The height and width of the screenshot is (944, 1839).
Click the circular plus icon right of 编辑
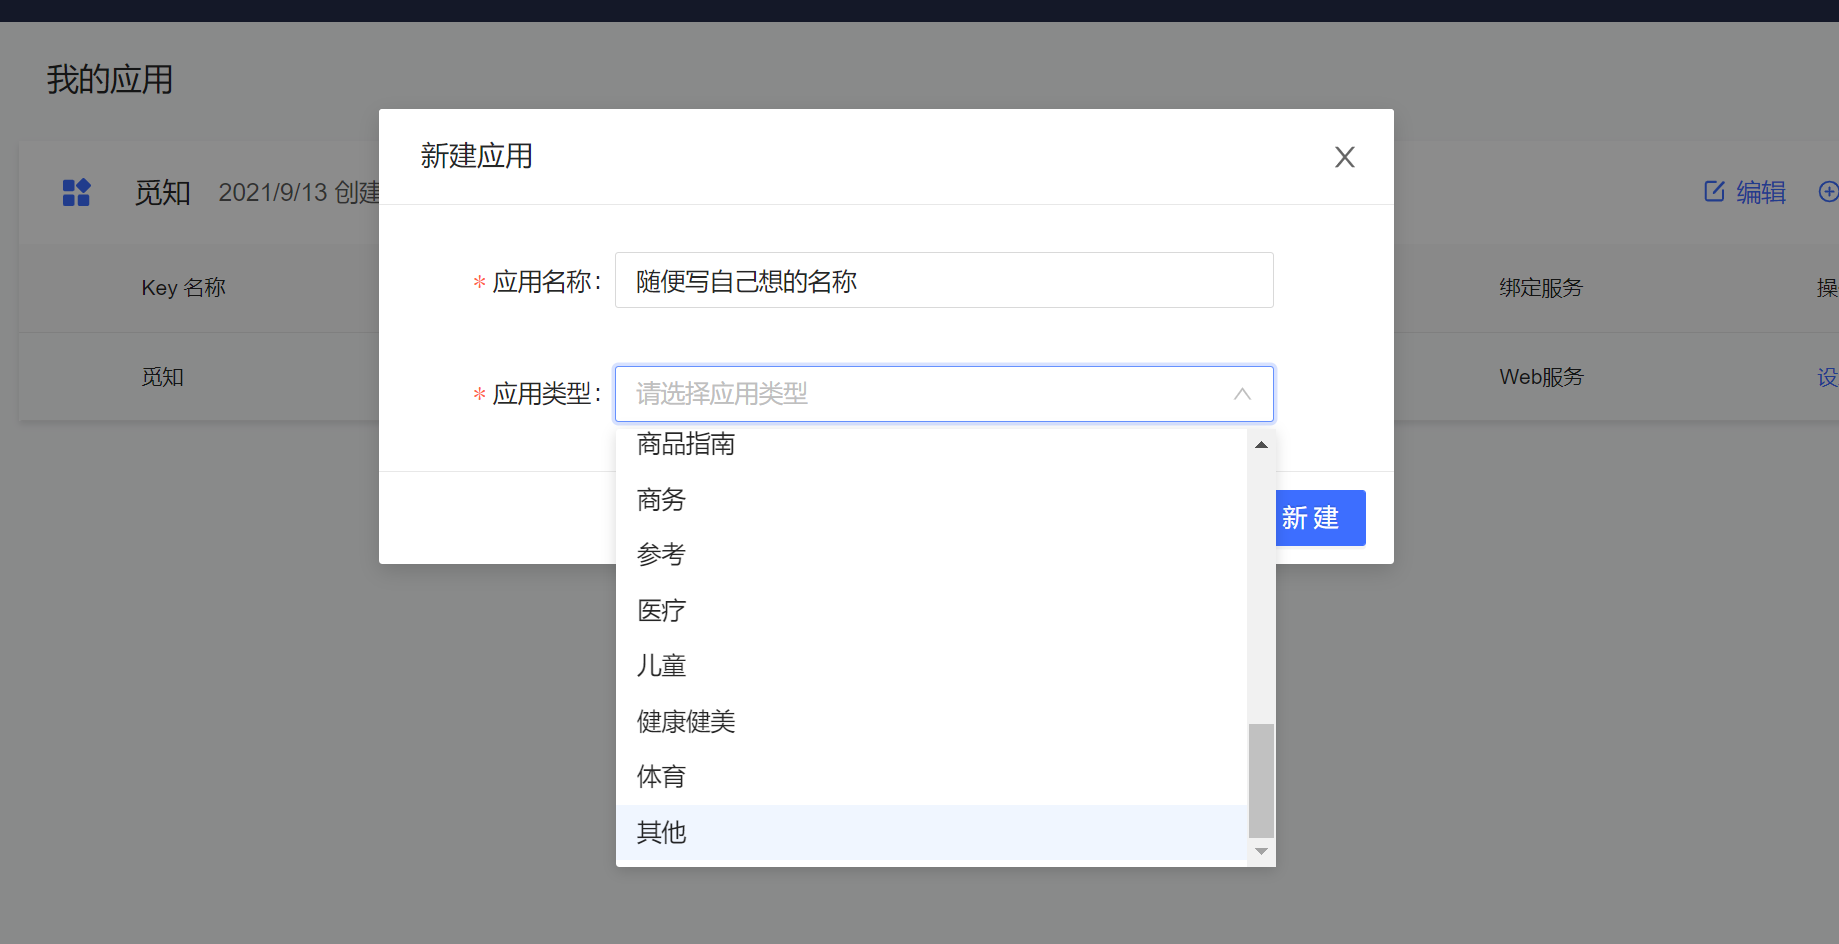click(1827, 192)
